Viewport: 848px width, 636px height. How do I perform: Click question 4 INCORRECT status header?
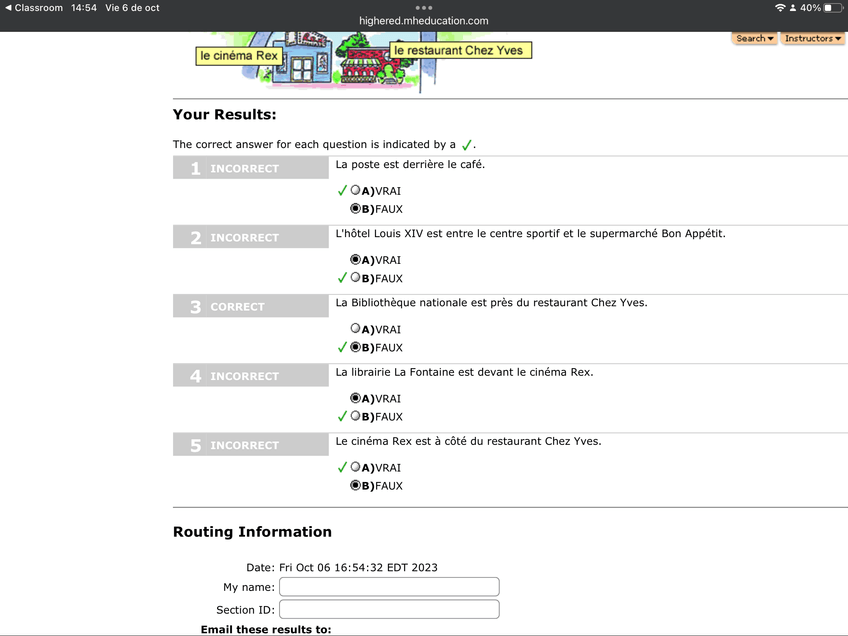pos(250,376)
